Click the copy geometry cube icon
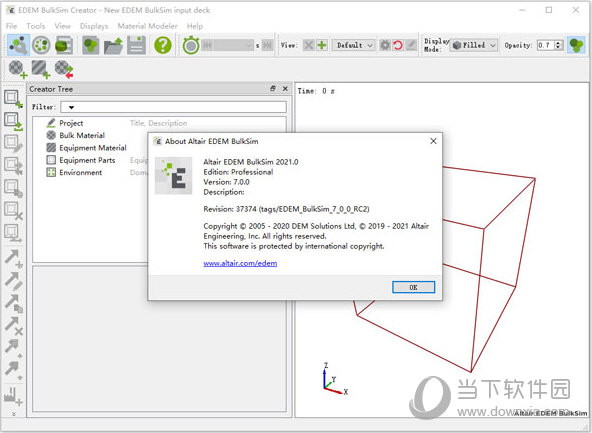The image size is (592, 433). point(13,188)
